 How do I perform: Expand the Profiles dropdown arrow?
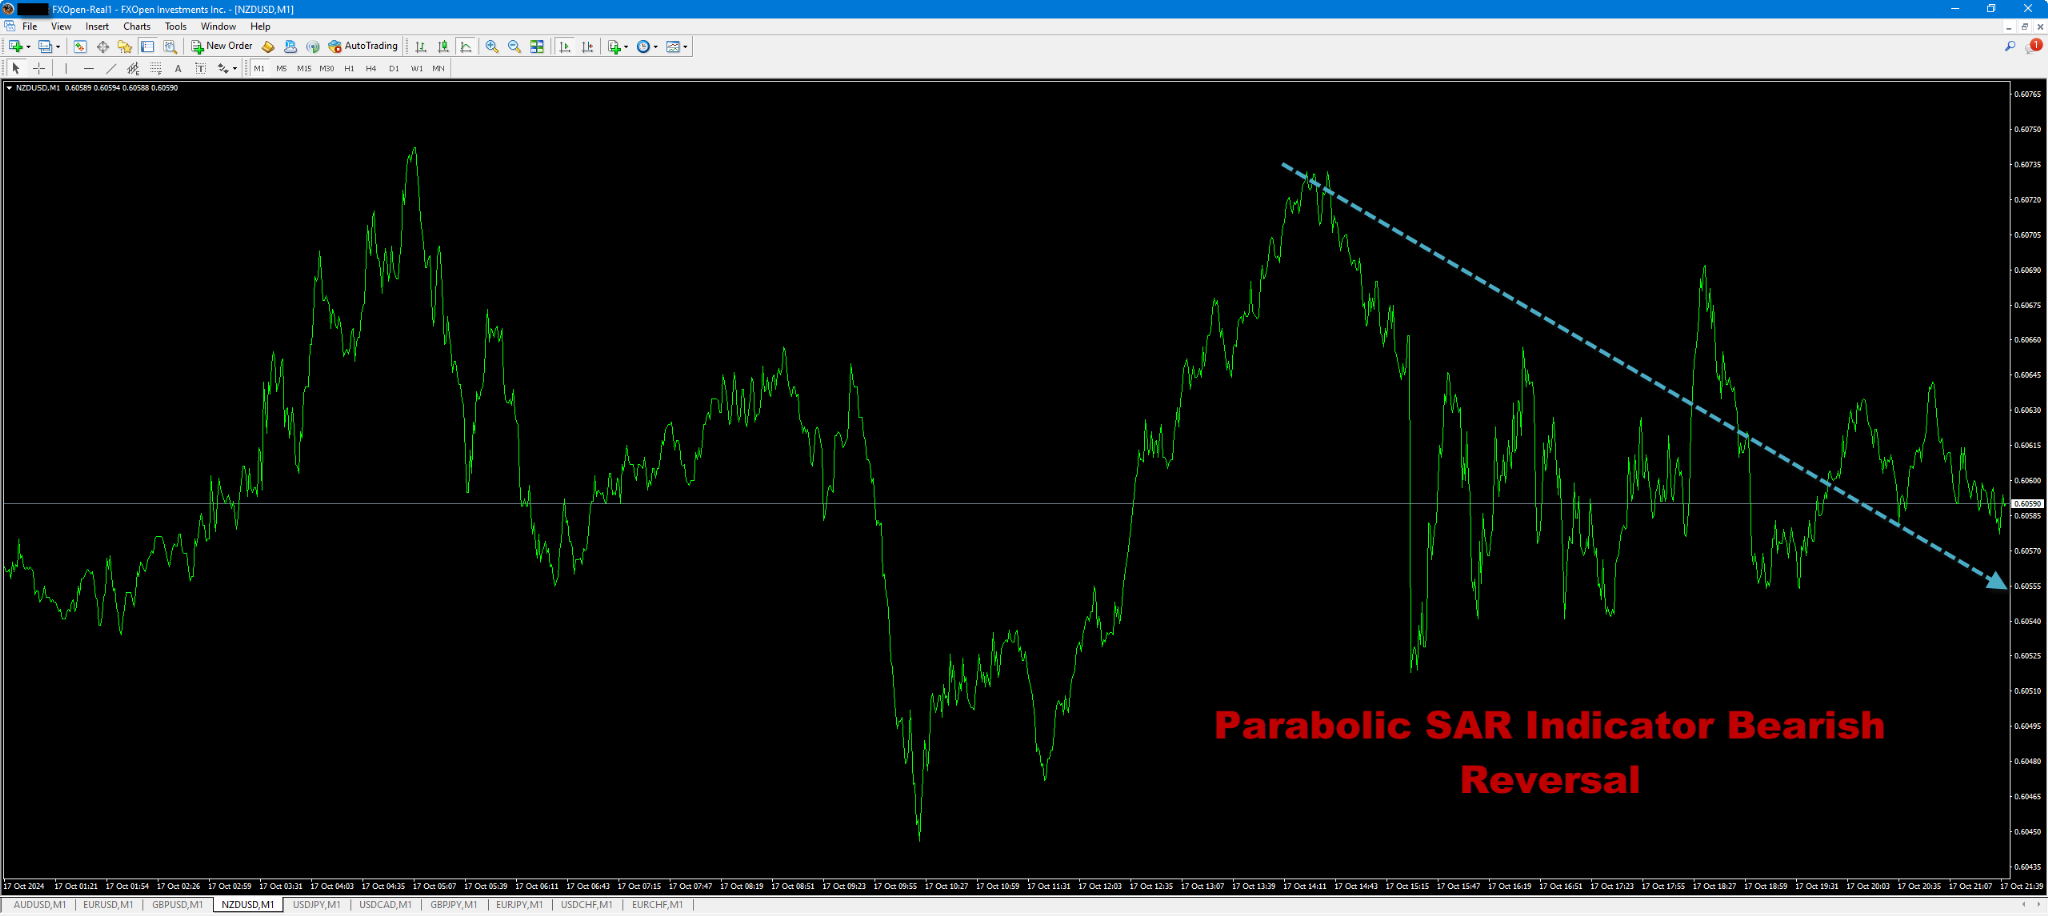58,46
